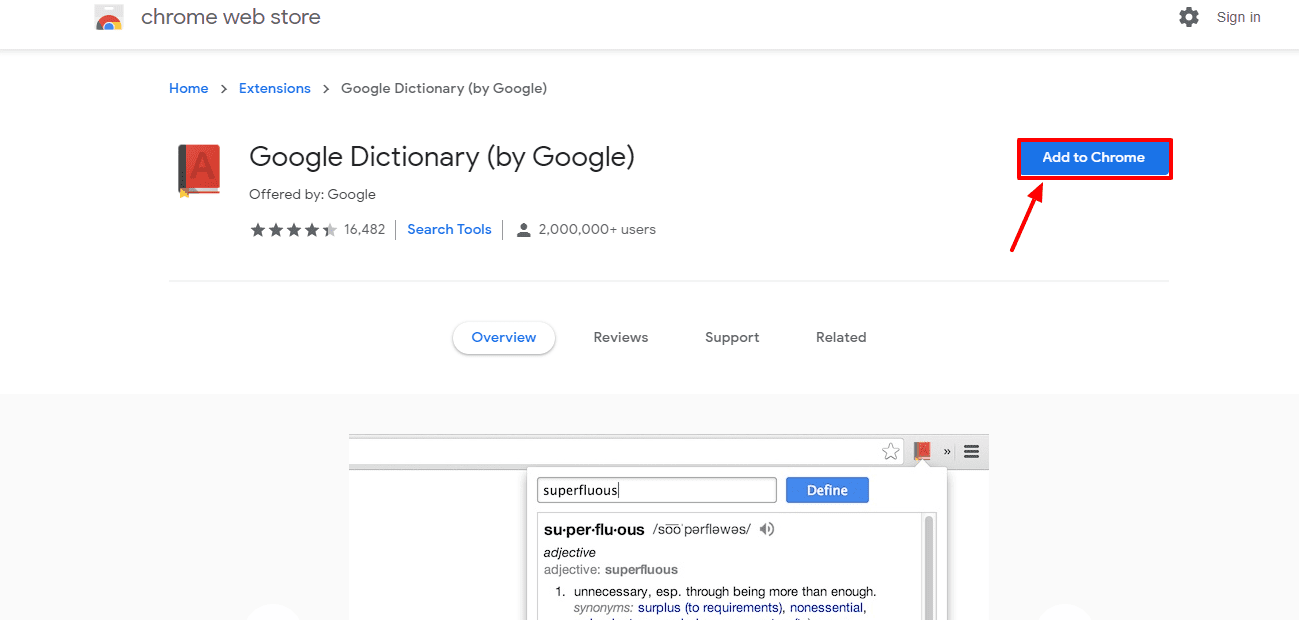
Task: Click Add to Chrome button
Action: click(x=1094, y=158)
